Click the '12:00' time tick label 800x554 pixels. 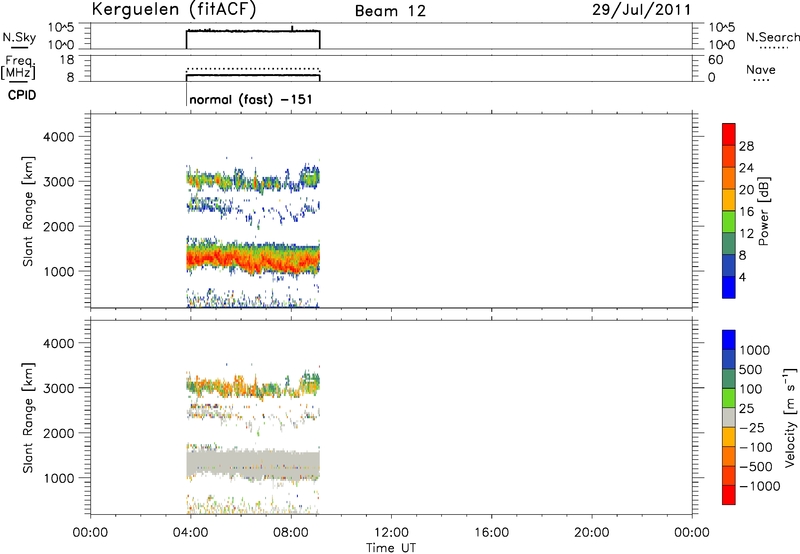click(x=391, y=533)
